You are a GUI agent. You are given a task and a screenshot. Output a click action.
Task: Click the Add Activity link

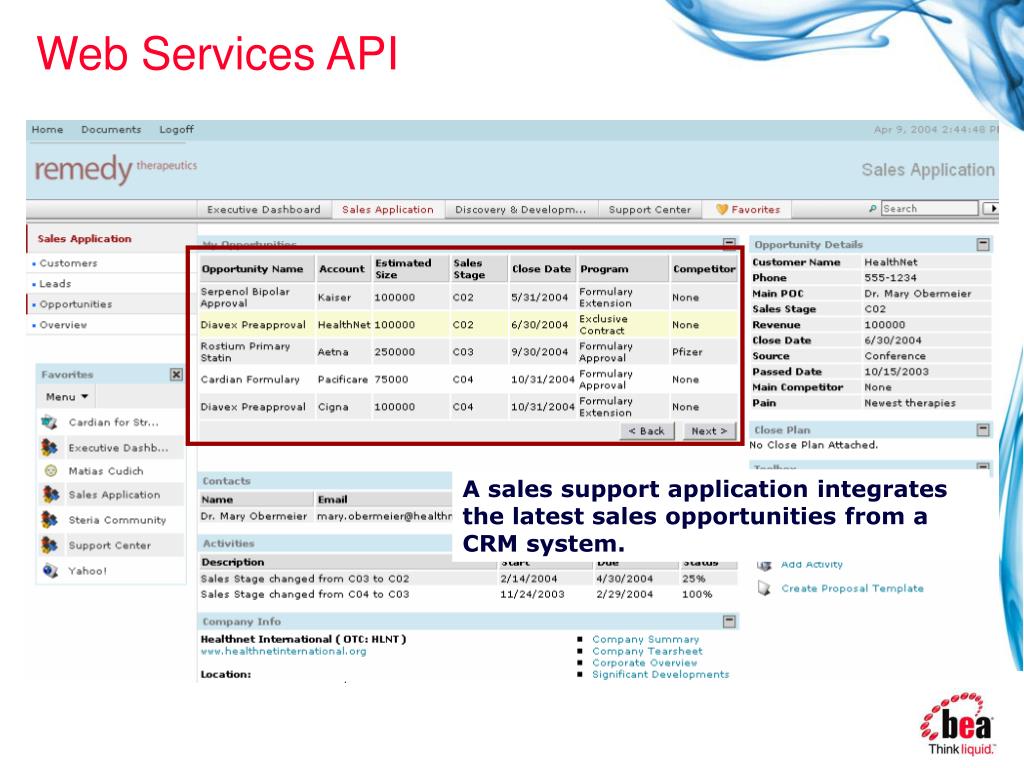tap(812, 564)
